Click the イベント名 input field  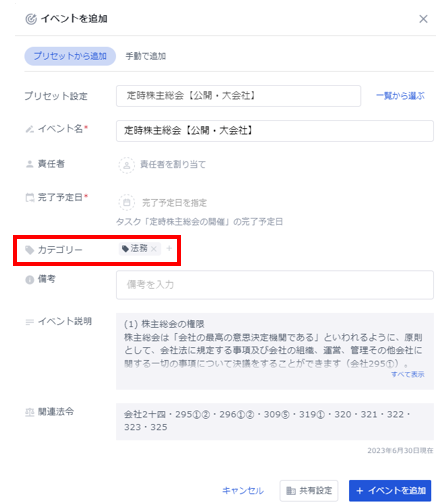[275, 131]
